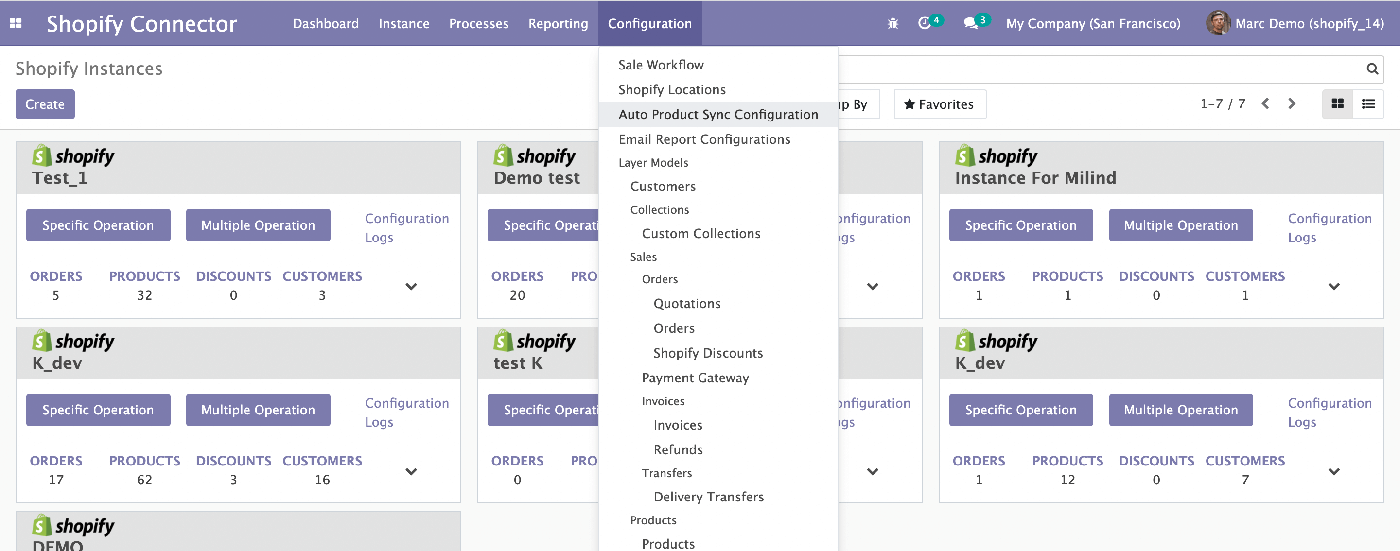Open Configuration link on Test_1 card

(407, 218)
